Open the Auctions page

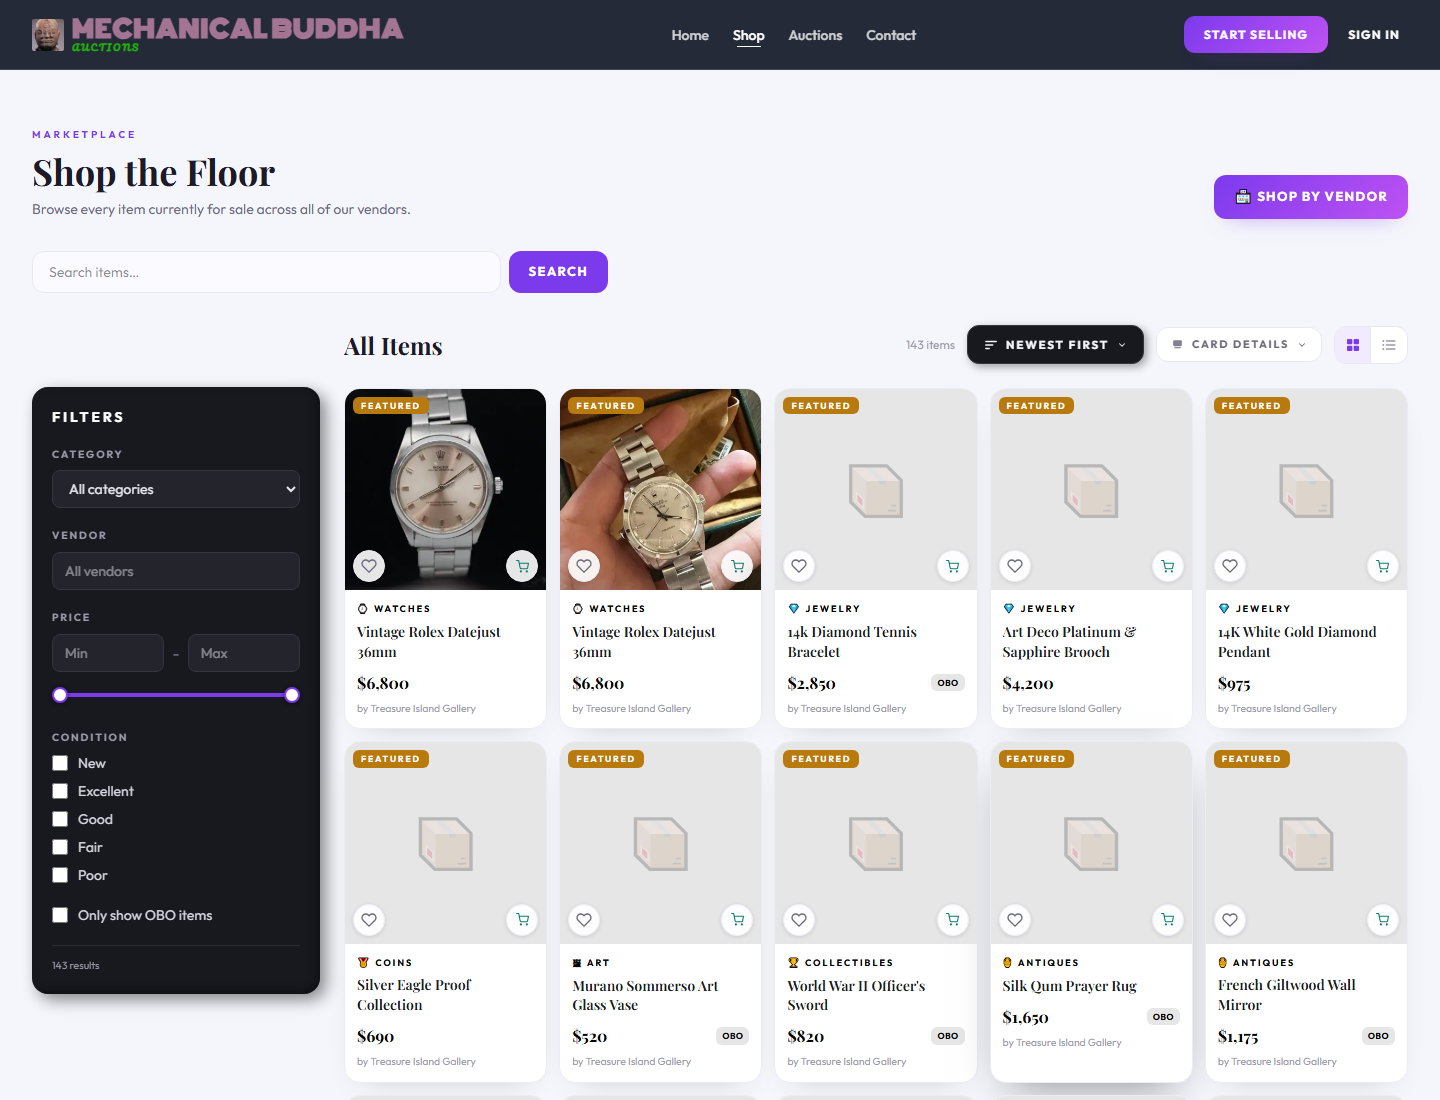click(815, 35)
